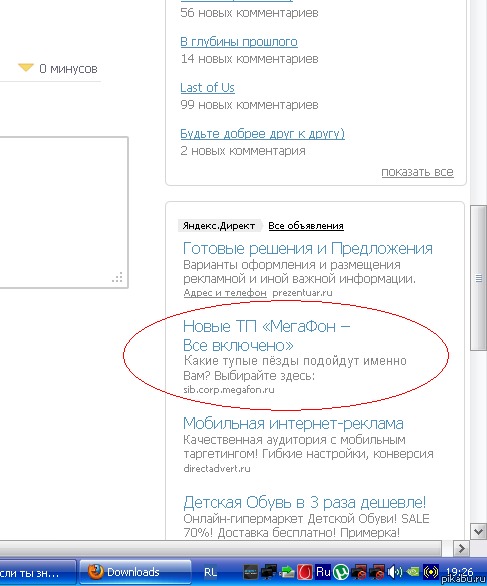Switch the Ru keyboard language indicator

(x=323, y=572)
